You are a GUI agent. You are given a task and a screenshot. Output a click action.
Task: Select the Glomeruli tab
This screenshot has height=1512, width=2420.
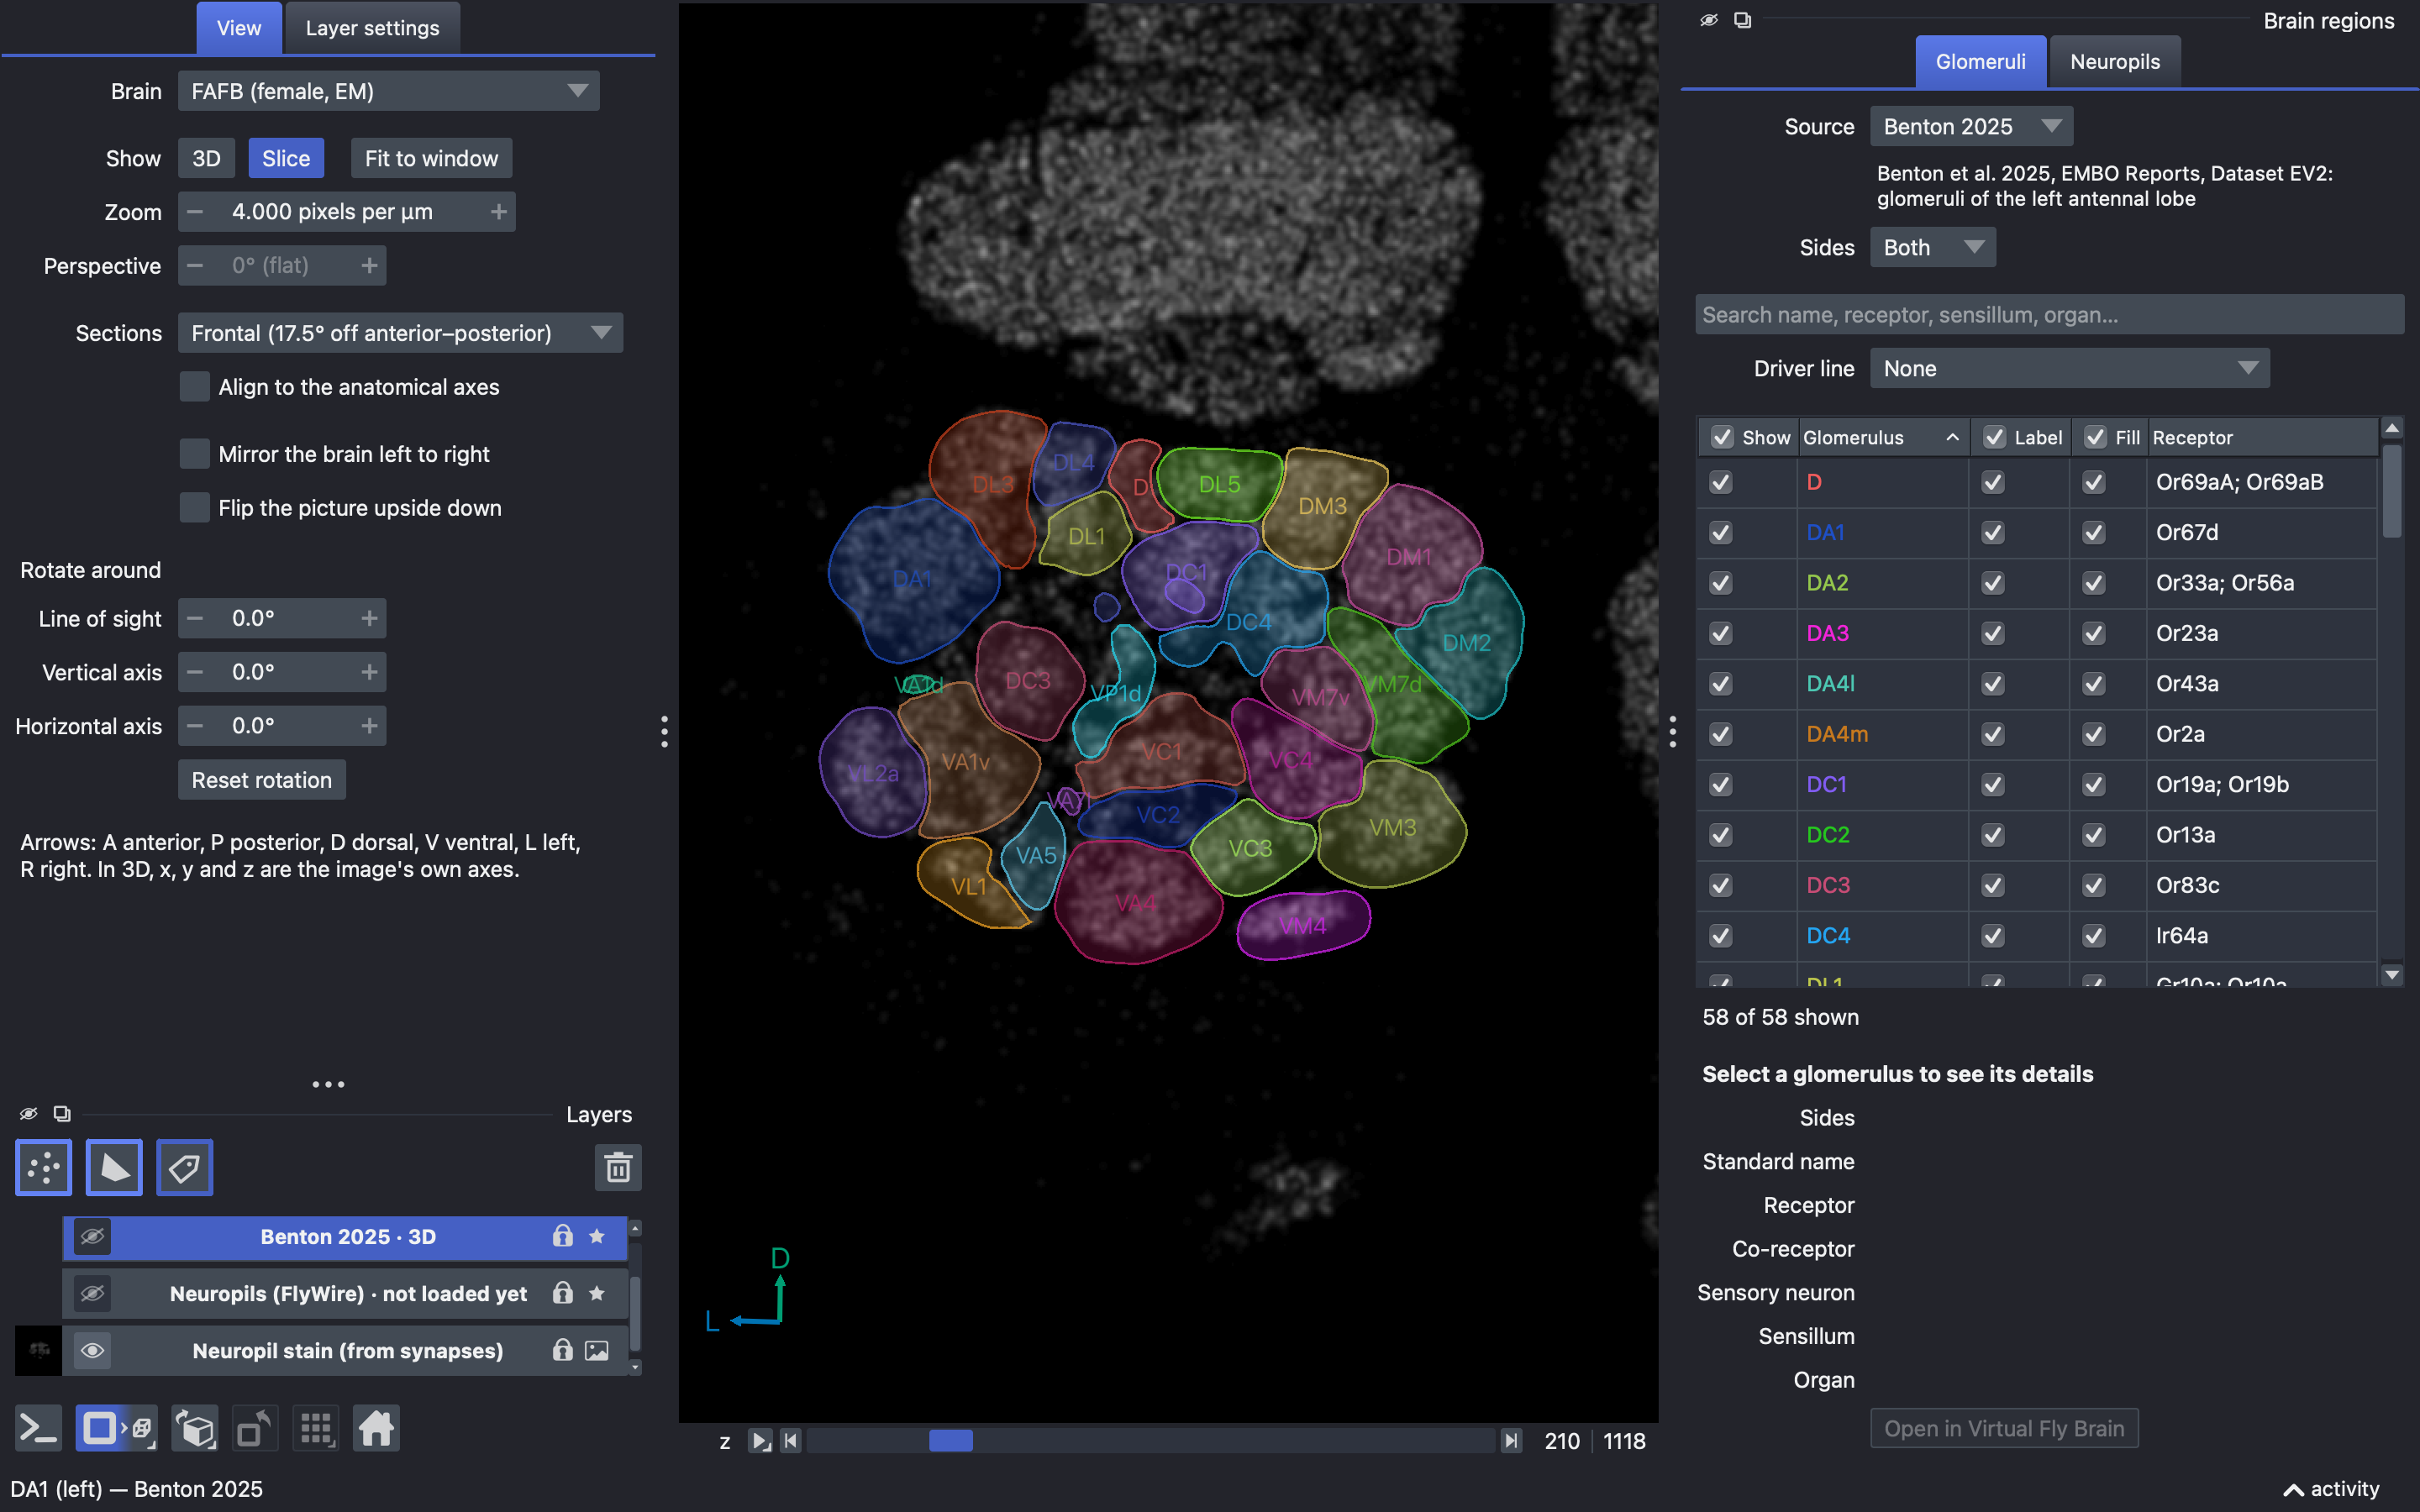click(1980, 61)
